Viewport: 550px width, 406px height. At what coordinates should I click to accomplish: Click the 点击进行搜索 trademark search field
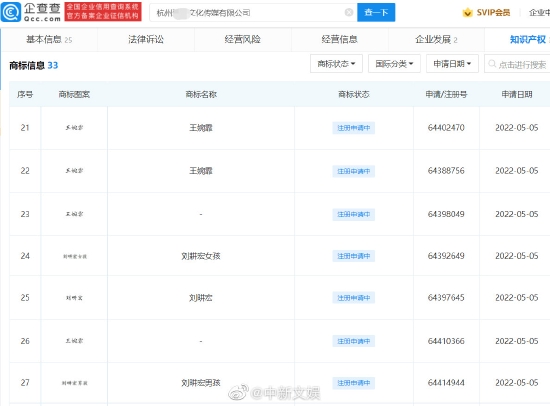coord(517,64)
